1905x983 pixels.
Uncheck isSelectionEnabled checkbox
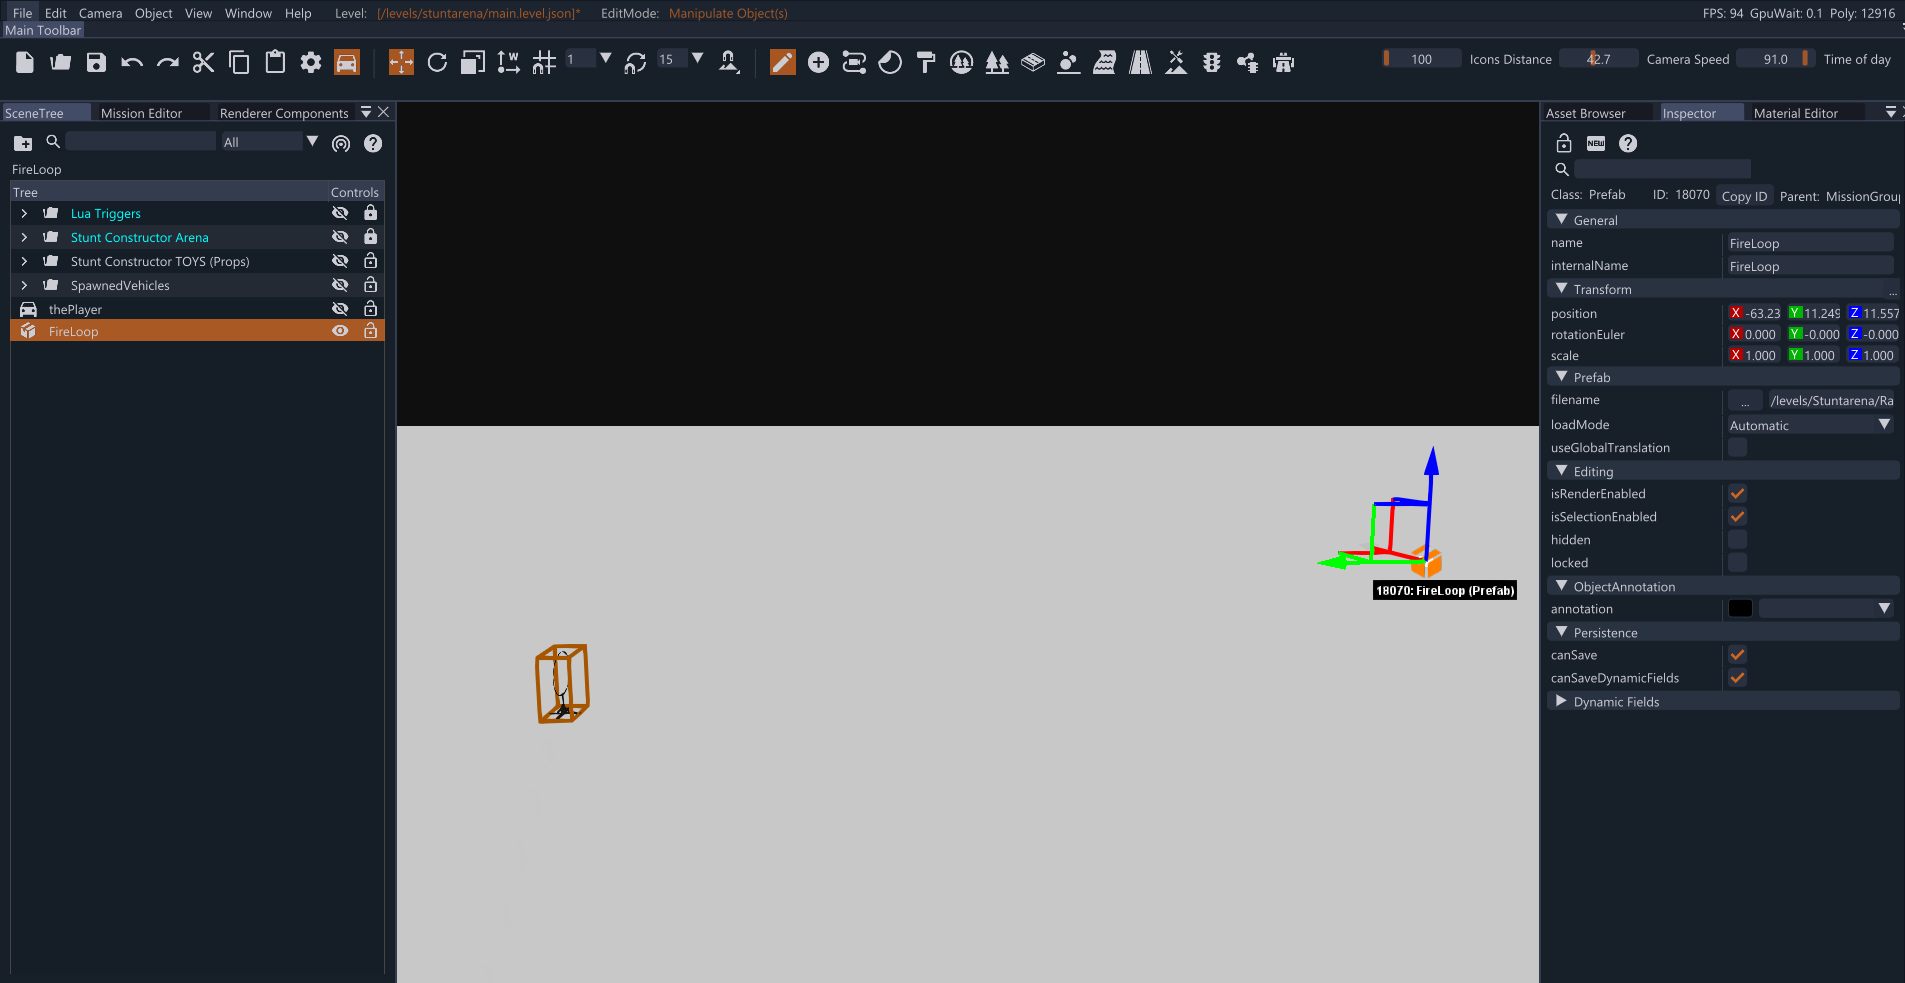point(1737,516)
